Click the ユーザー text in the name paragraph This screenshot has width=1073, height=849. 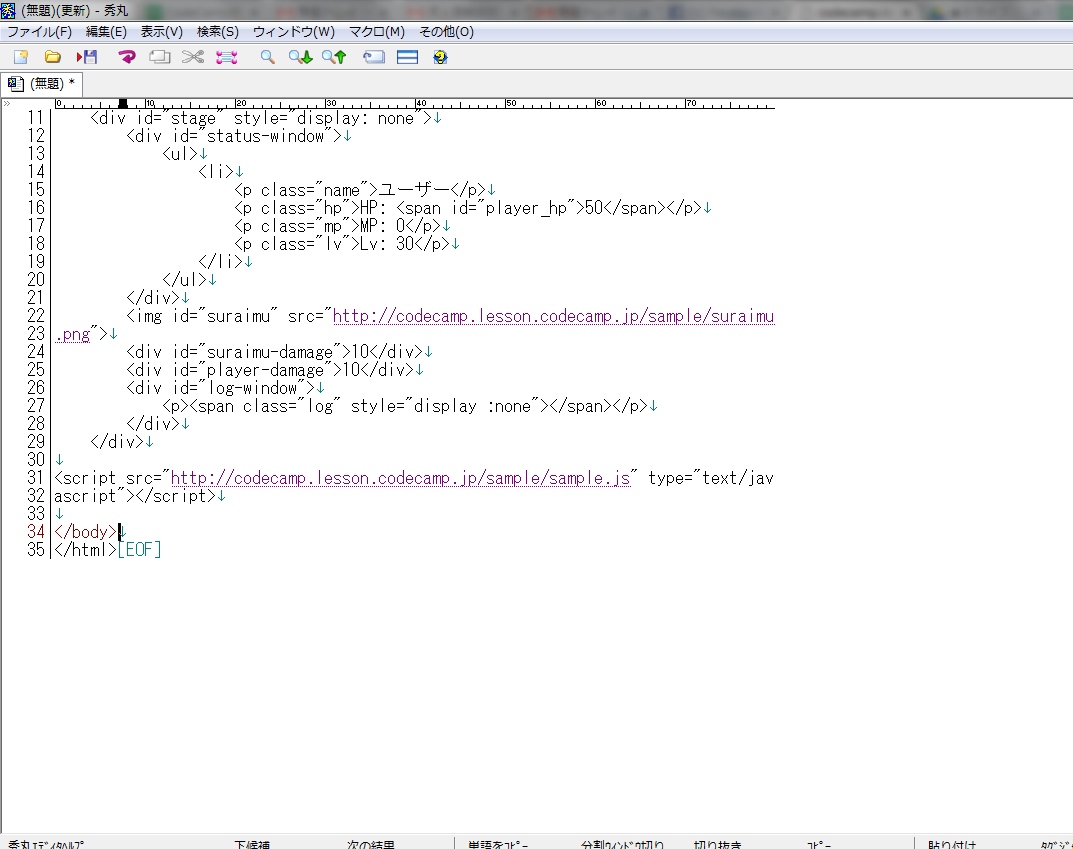414,190
